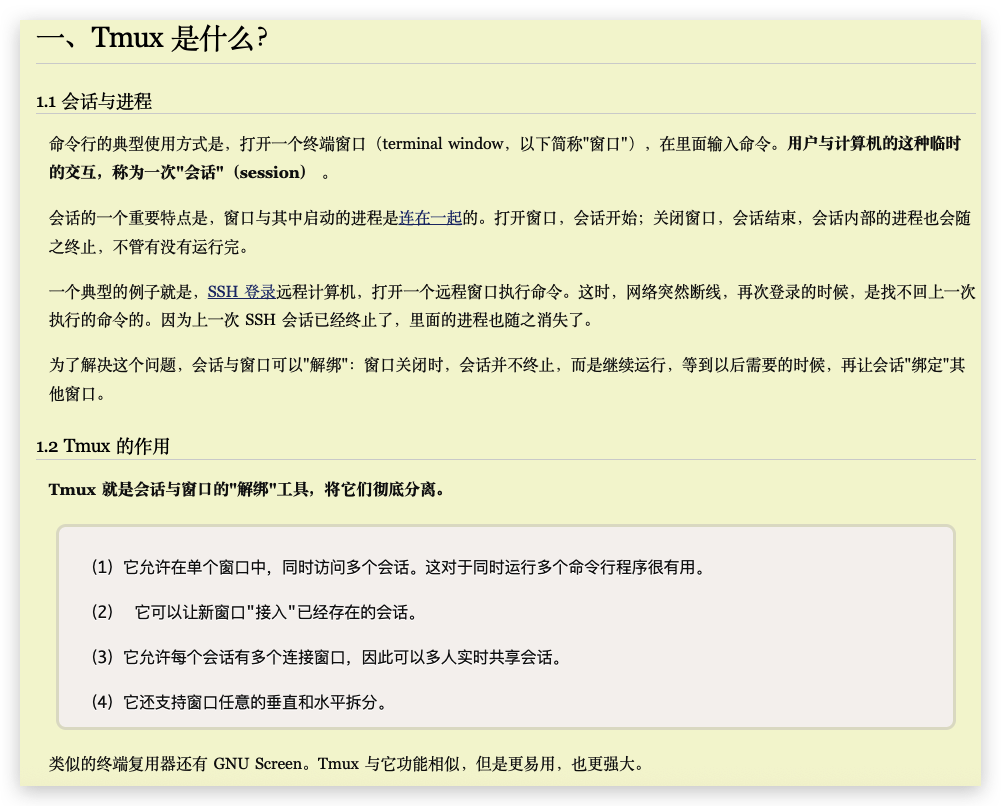1001x806 pixels.
Task: Click list item (3) 它允许每个会话有多个连接窗口
Action: 327,657
